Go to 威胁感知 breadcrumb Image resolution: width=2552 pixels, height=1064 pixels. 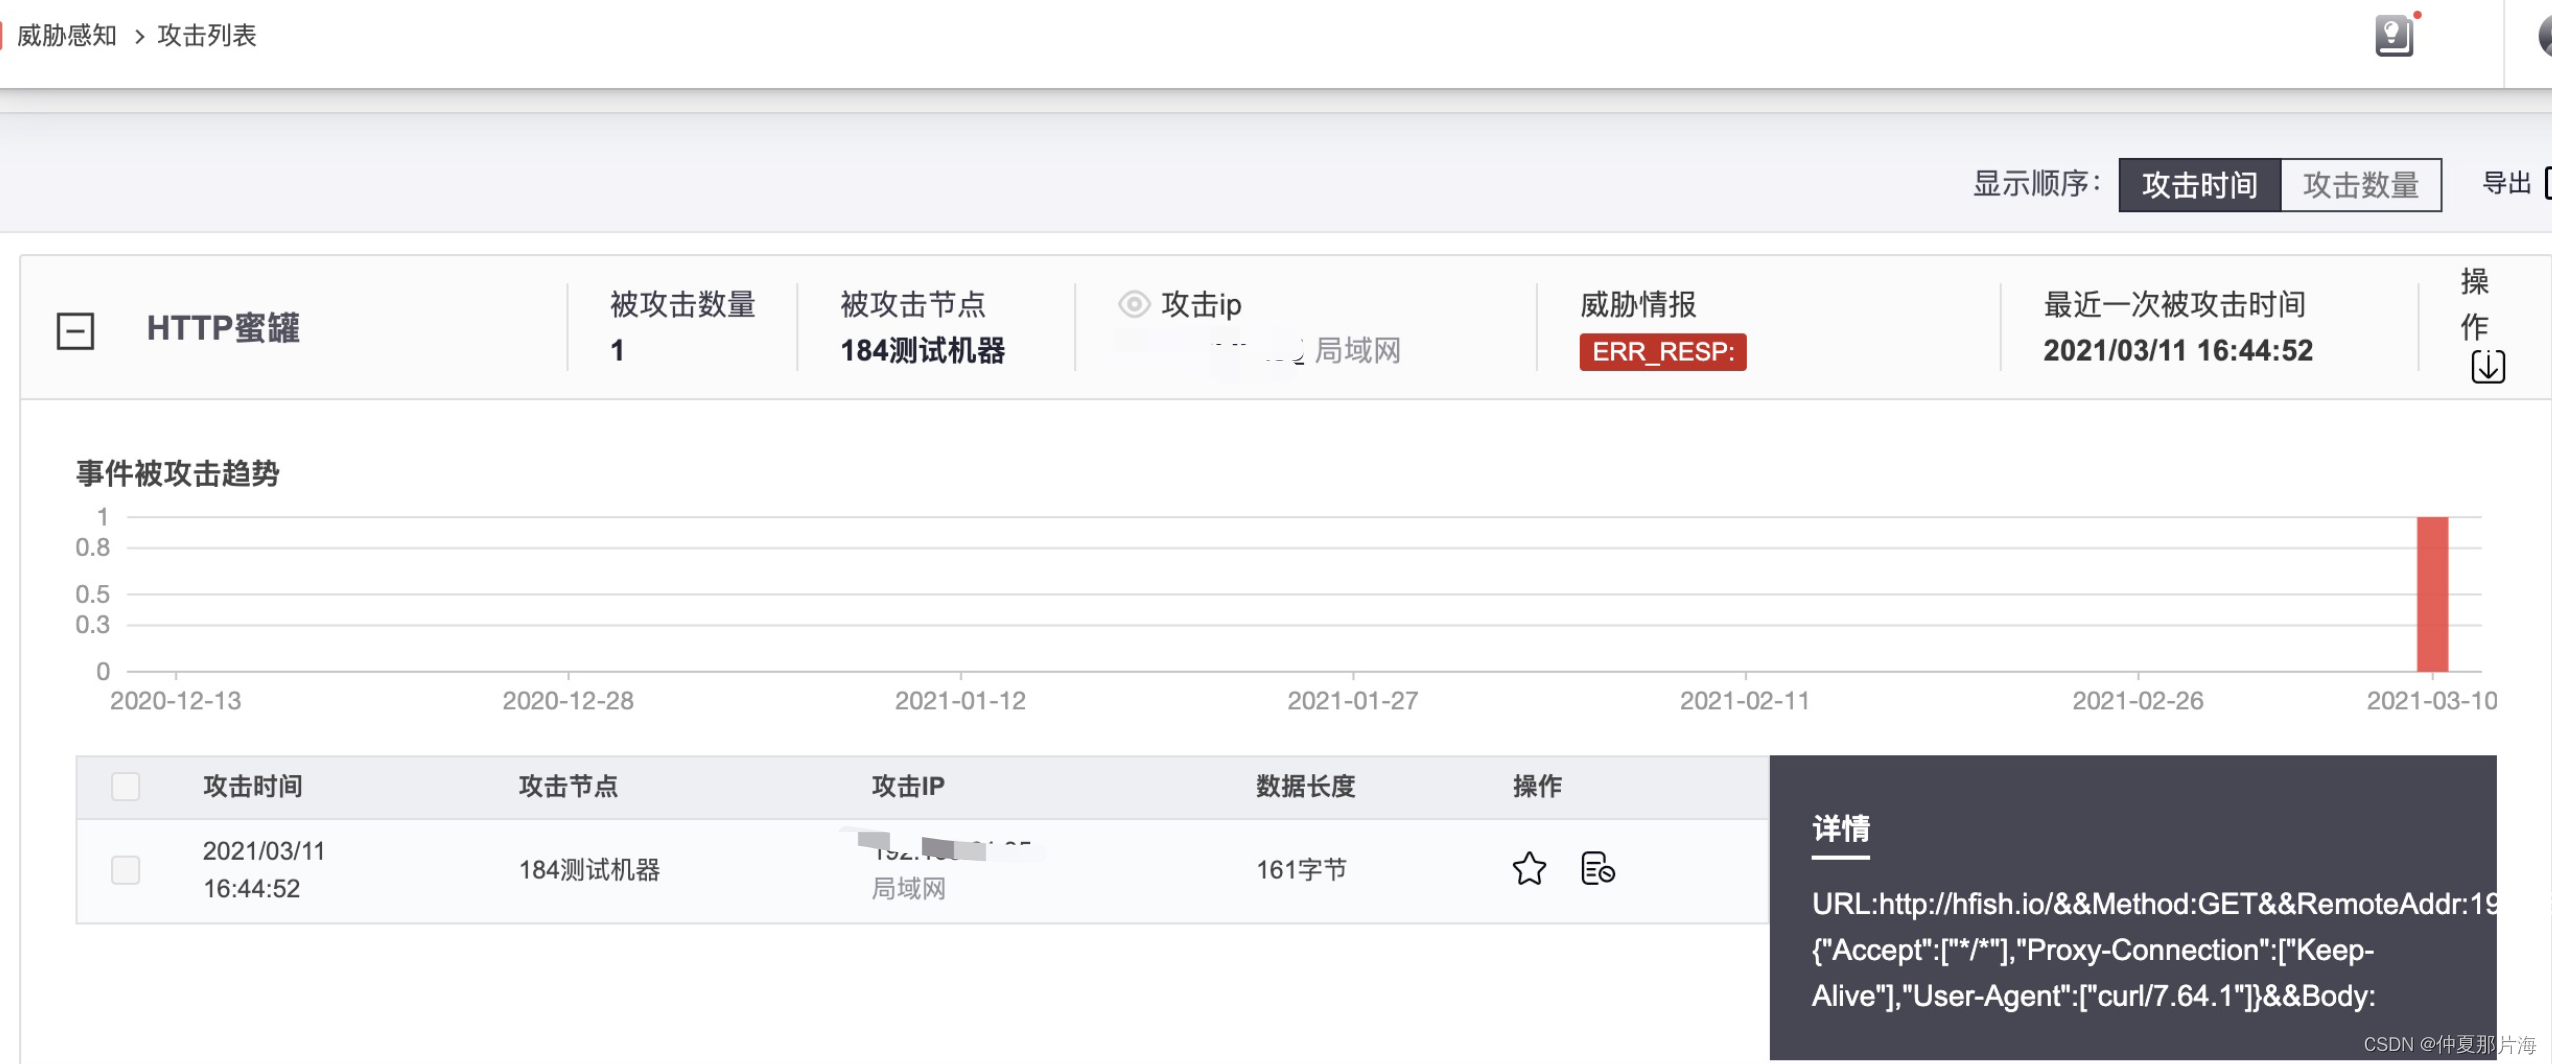pos(67,36)
